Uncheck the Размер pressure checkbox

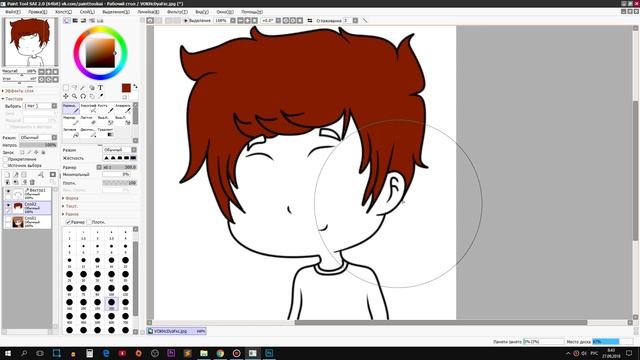point(69,222)
